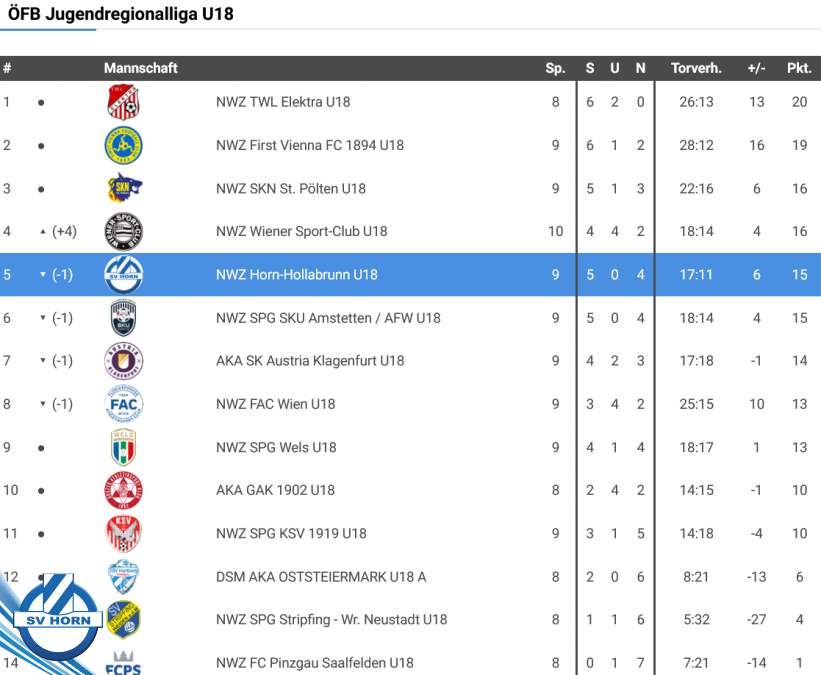
Task: Sort table by Pkt. column header
Action: coord(798,68)
